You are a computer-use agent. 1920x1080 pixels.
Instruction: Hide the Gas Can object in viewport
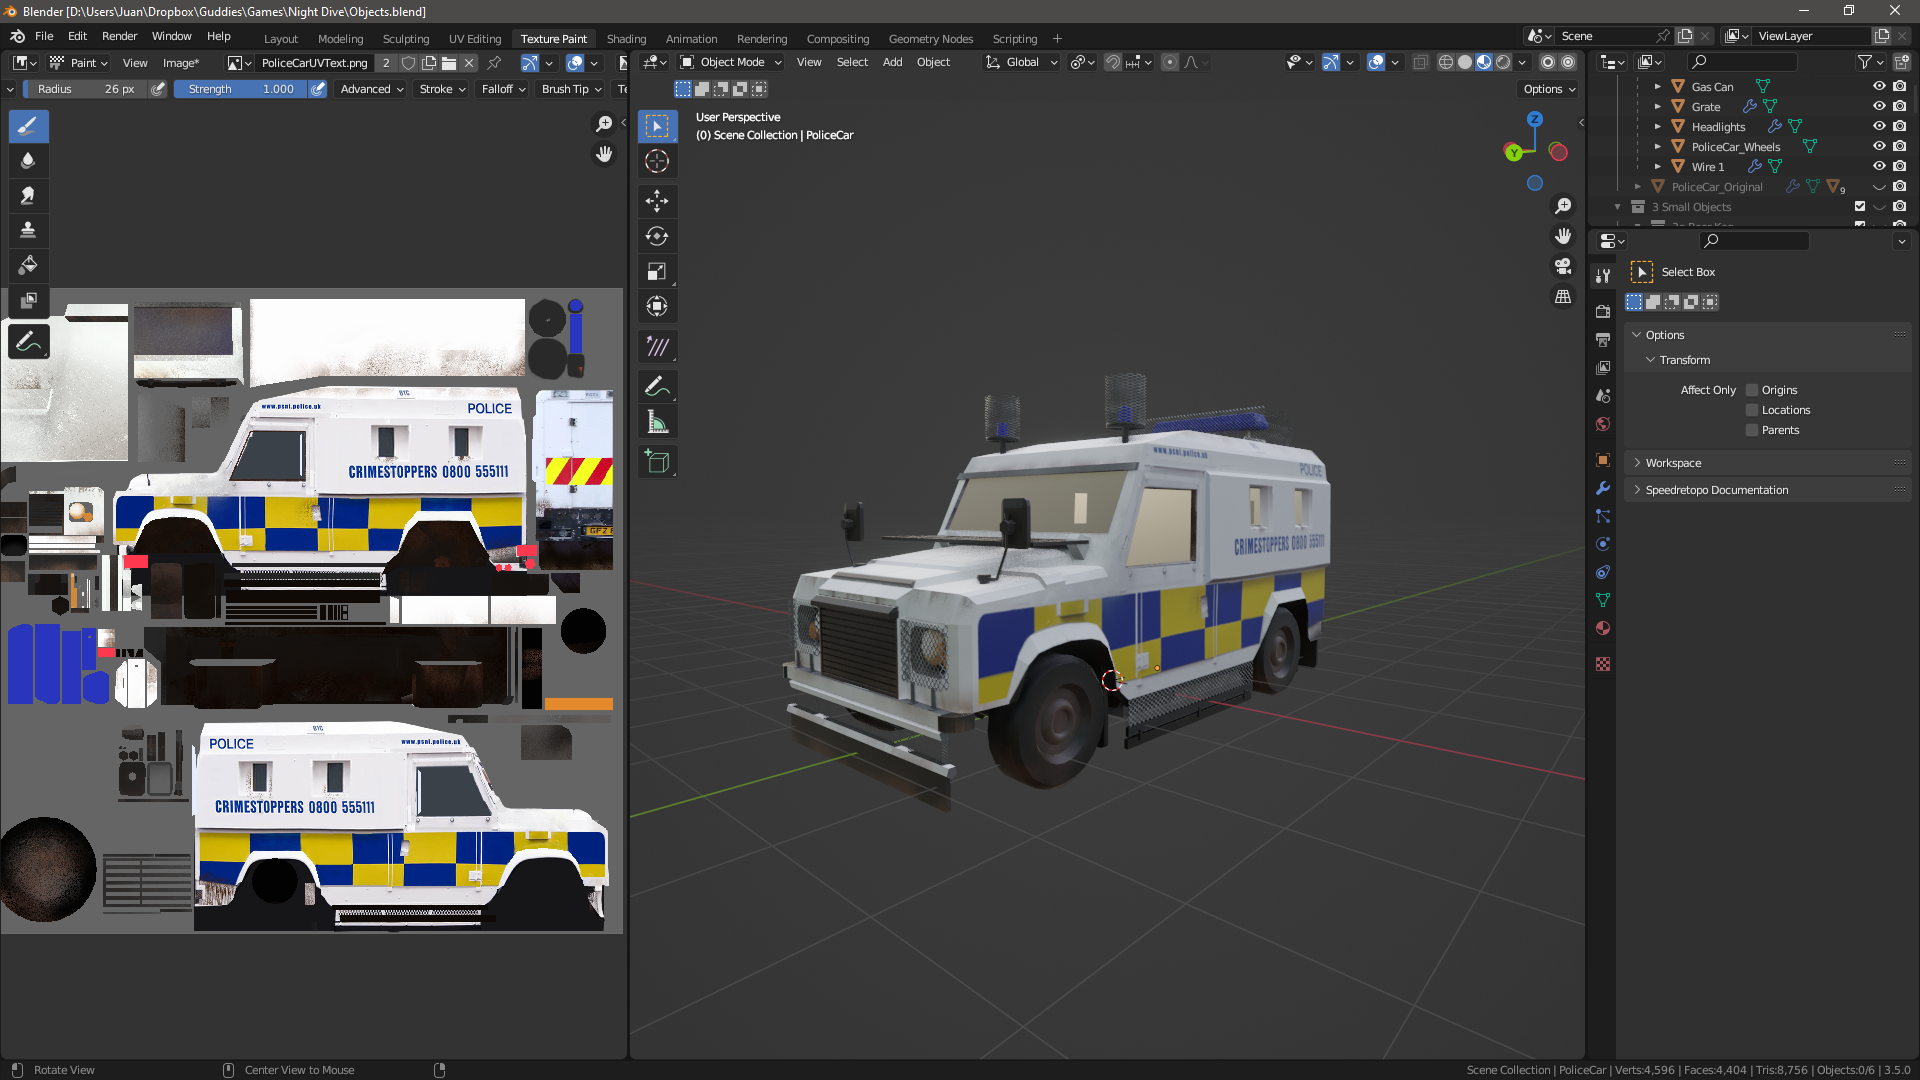[x=1879, y=86]
